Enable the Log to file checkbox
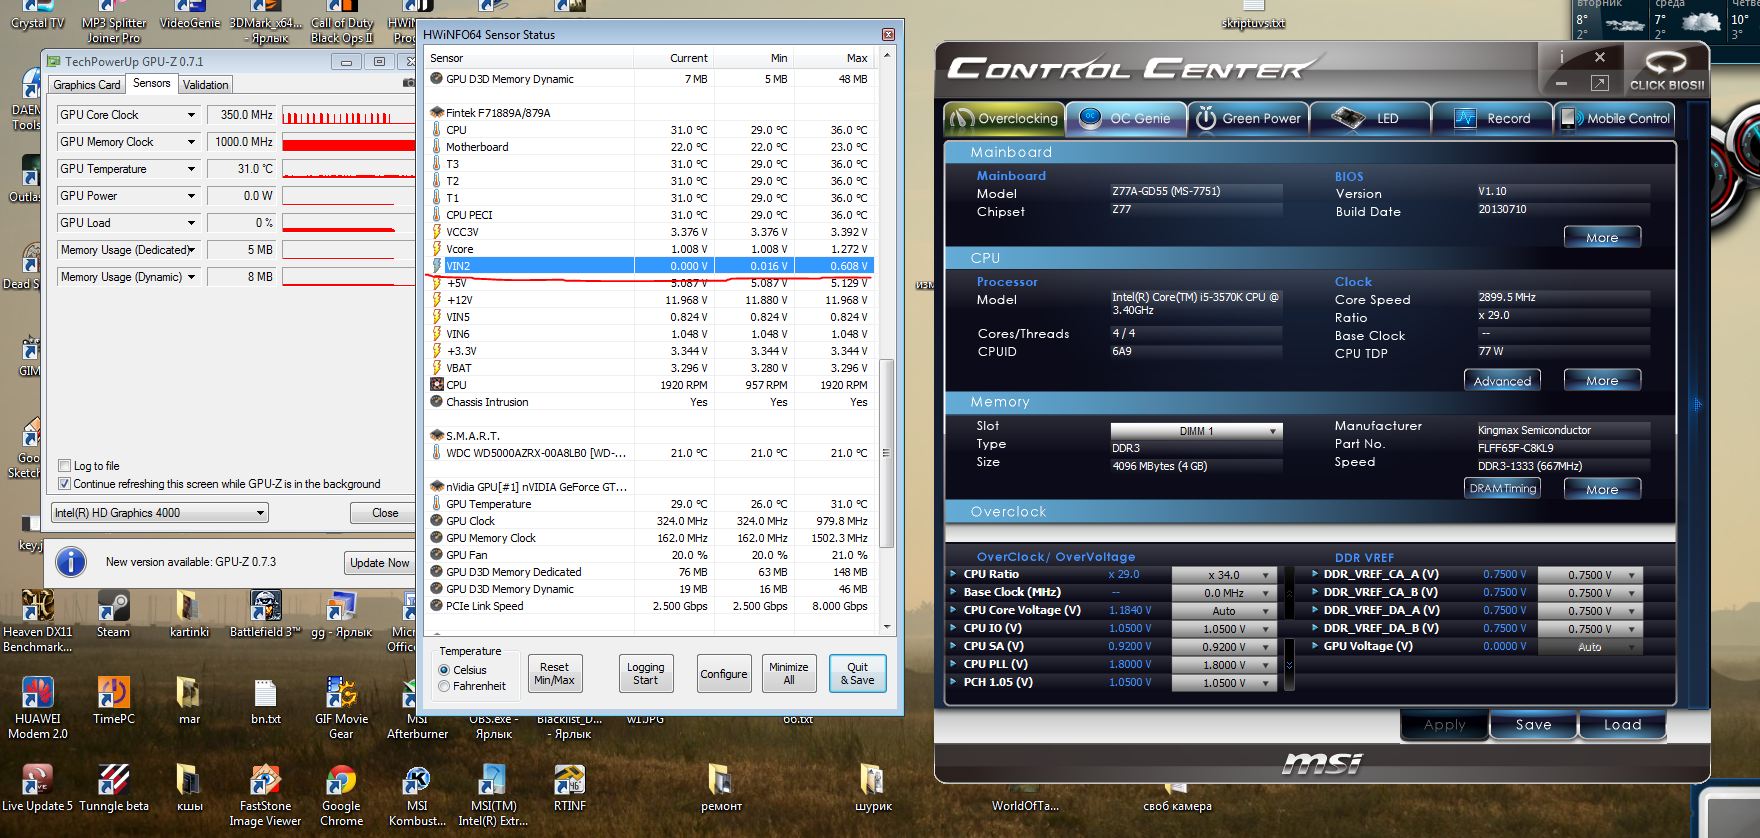 click(x=65, y=466)
